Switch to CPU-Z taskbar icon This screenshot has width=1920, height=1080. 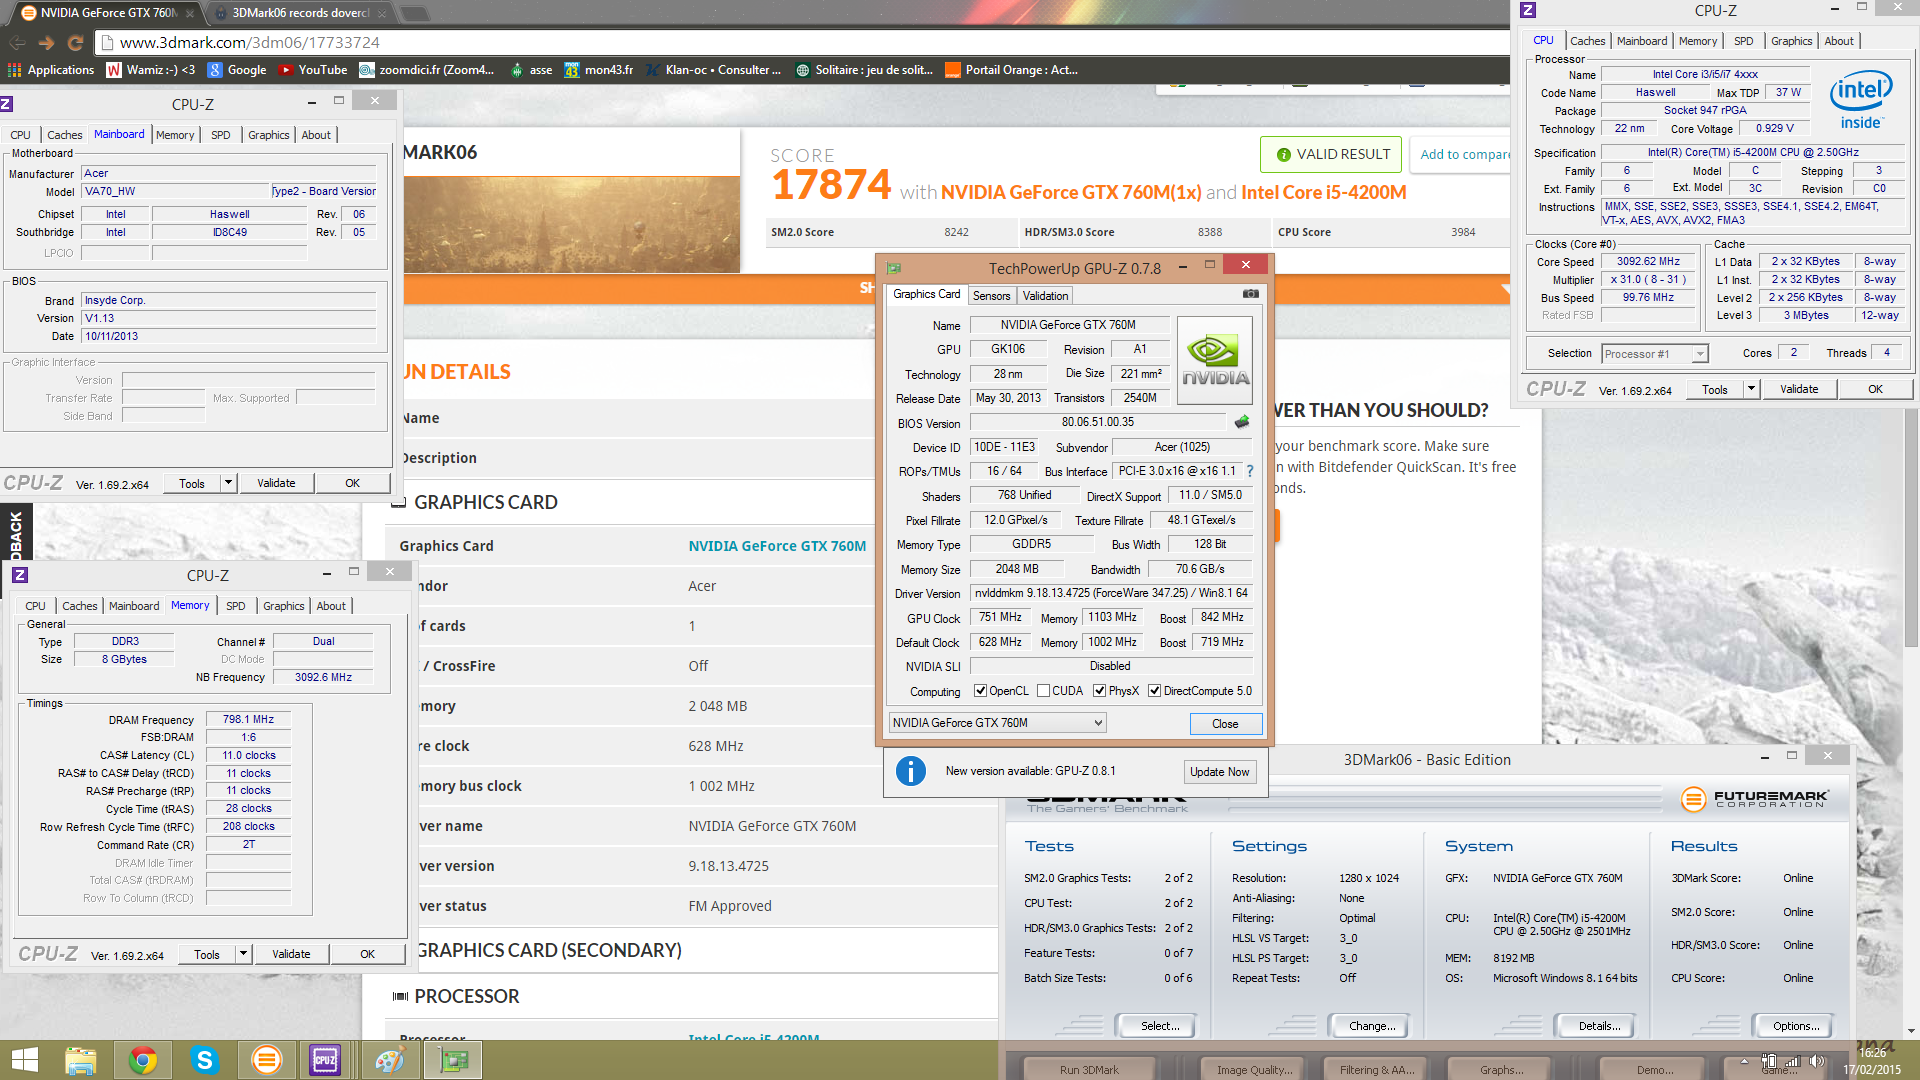pos(326,1060)
